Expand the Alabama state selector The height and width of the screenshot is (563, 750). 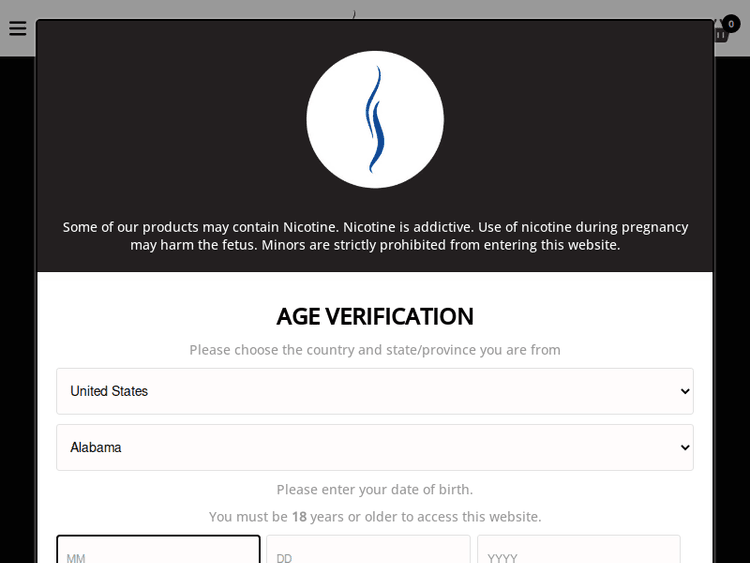coord(374,447)
